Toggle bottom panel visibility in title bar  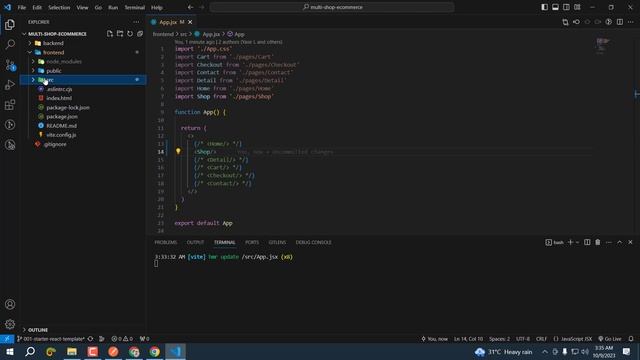pyautogui.click(x=556, y=7)
